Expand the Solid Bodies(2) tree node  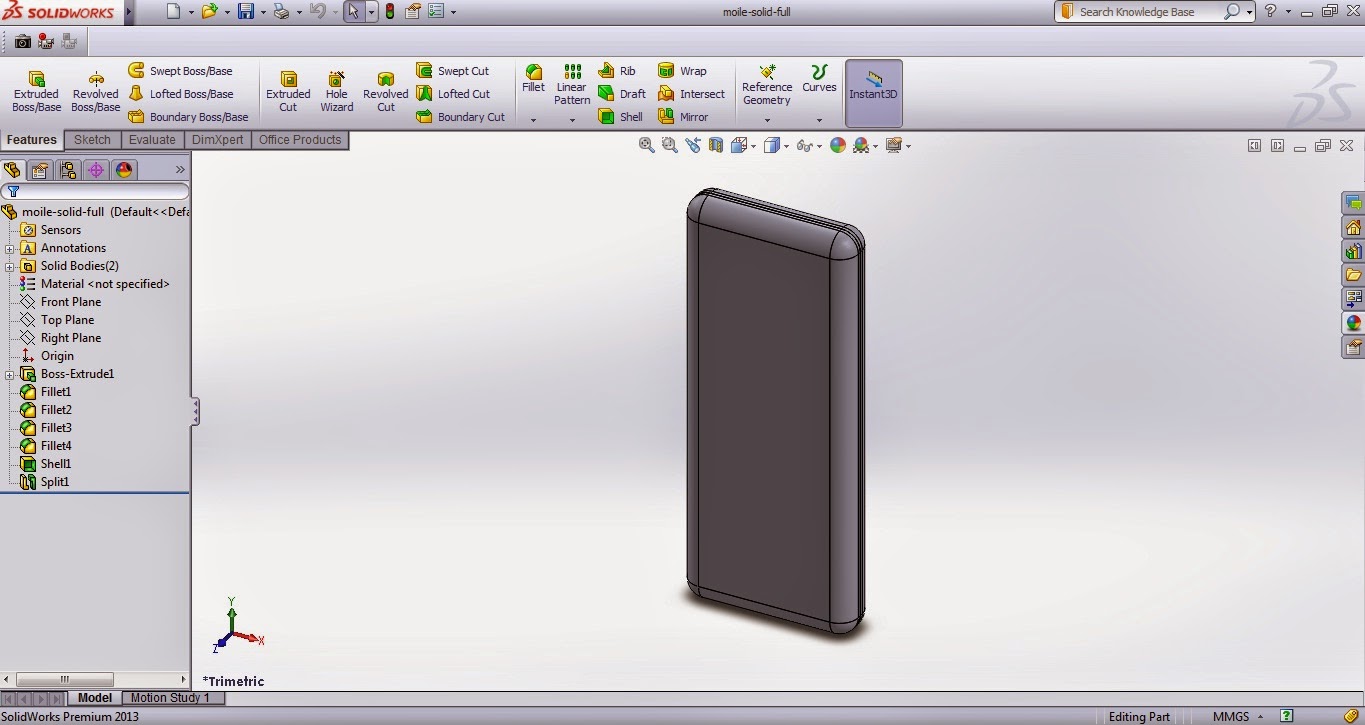click(x=9, y=265)
